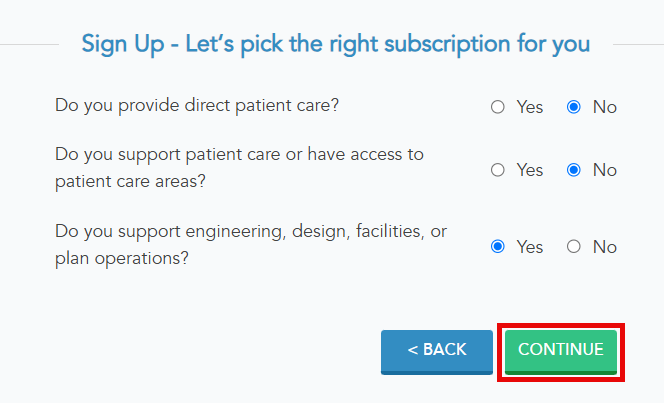Viewport: 664px width, 403px height.
Task: Click the "Sign Up" subscription heading
Action: 335,44
